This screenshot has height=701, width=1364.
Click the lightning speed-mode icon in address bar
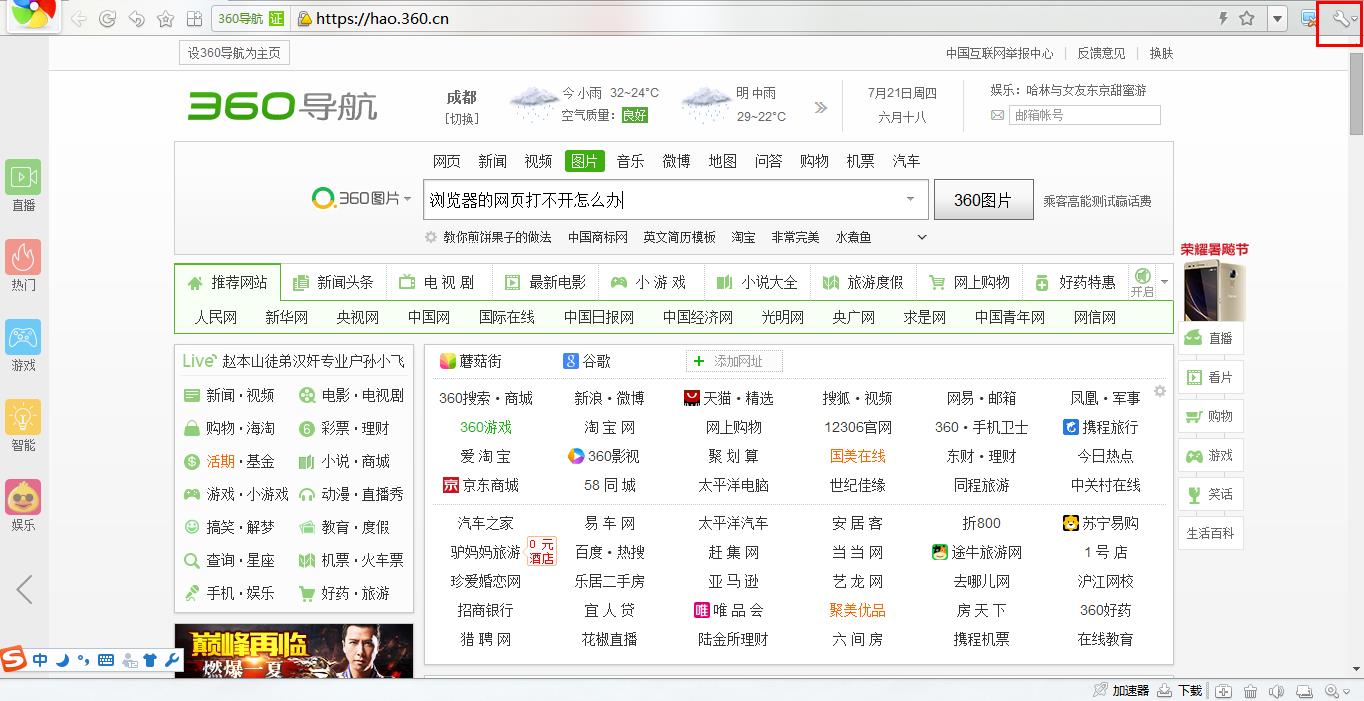pos(1223,19)
